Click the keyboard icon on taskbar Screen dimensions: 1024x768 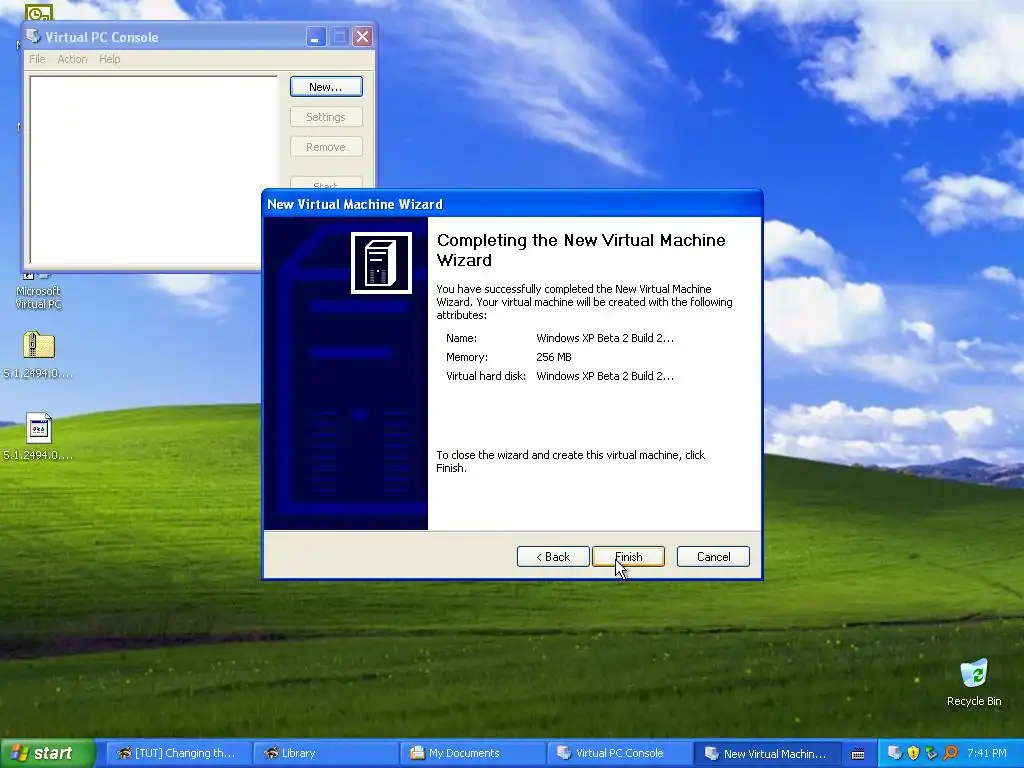858,754
